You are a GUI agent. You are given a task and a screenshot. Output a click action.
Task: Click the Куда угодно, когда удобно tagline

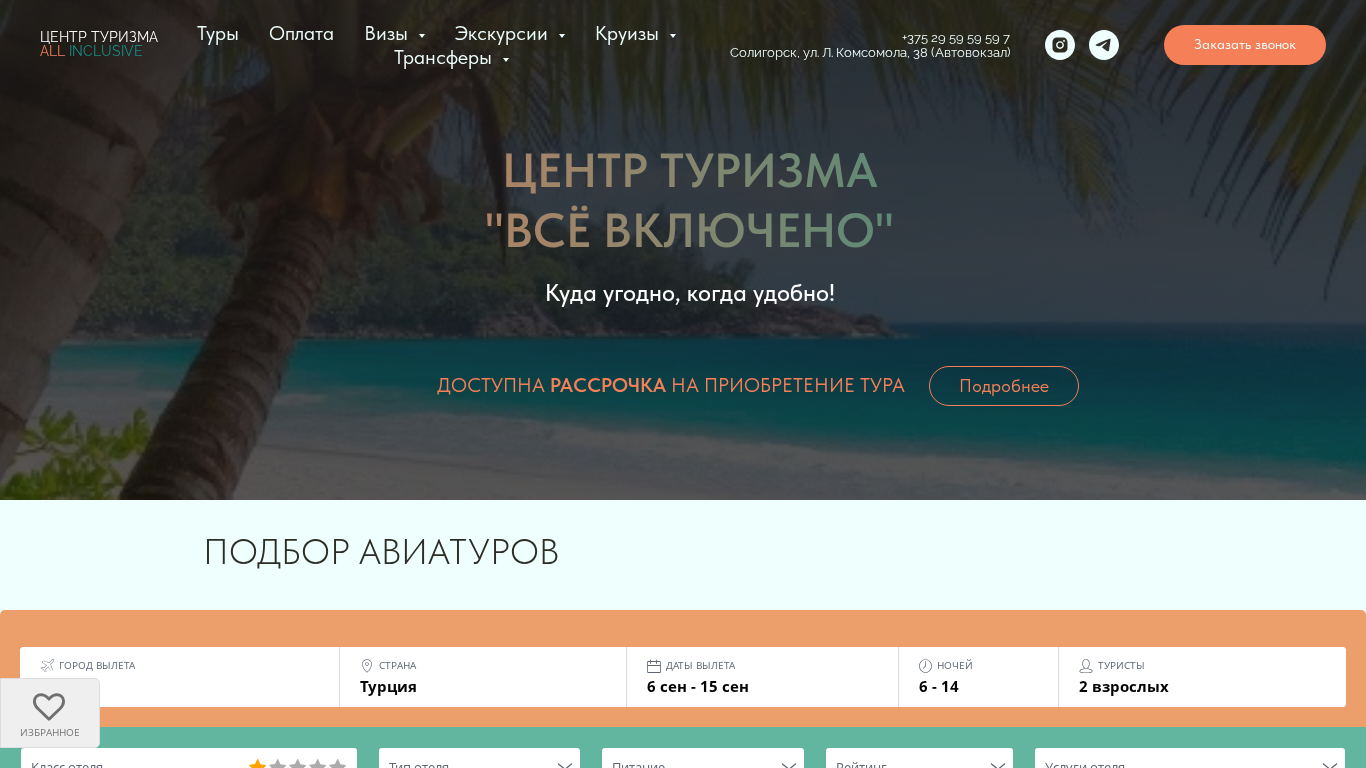pyautogui.click(x=690, y=293)
